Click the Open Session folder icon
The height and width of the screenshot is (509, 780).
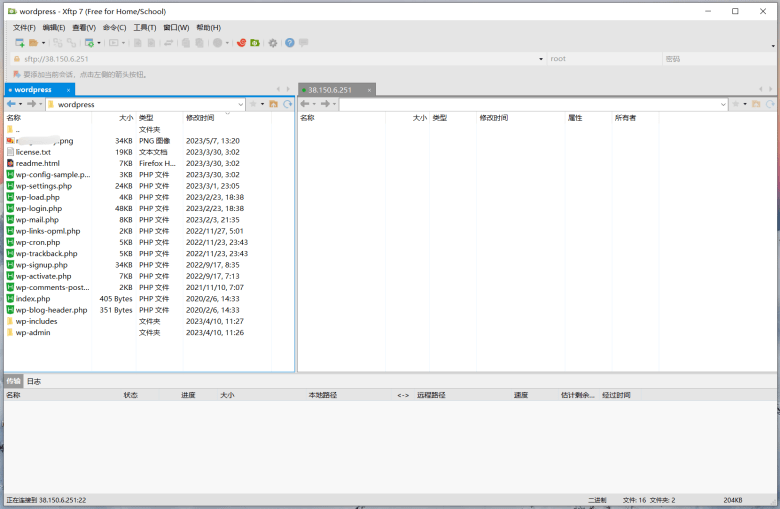point(33,43)
